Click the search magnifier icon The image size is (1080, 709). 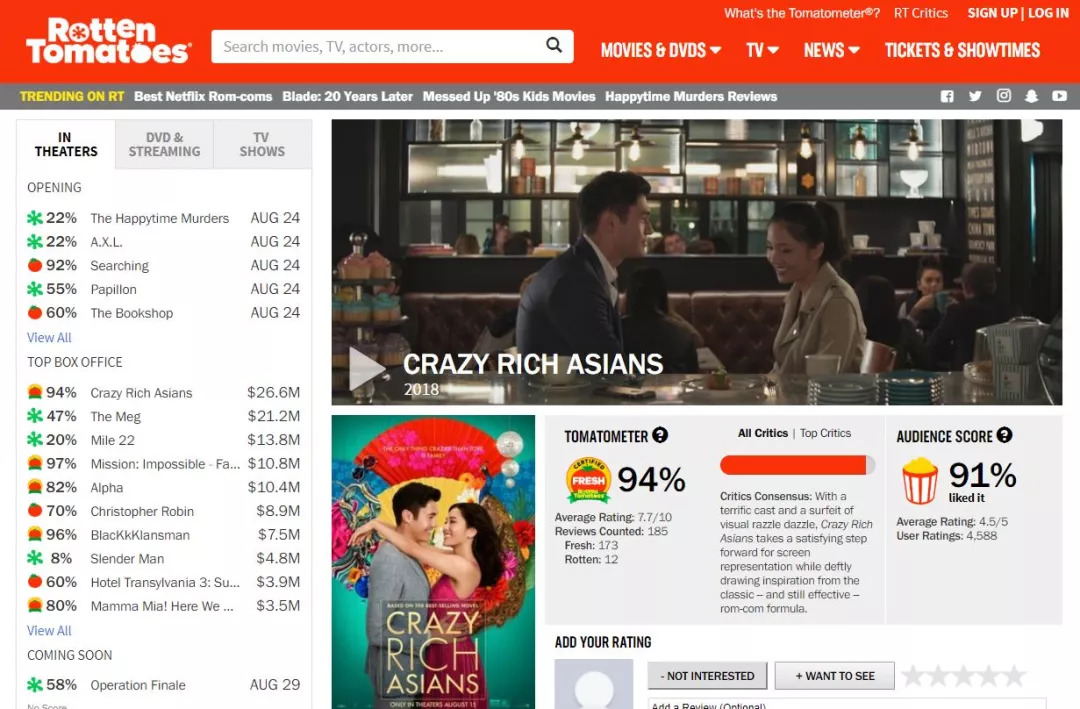coord(554,45)
